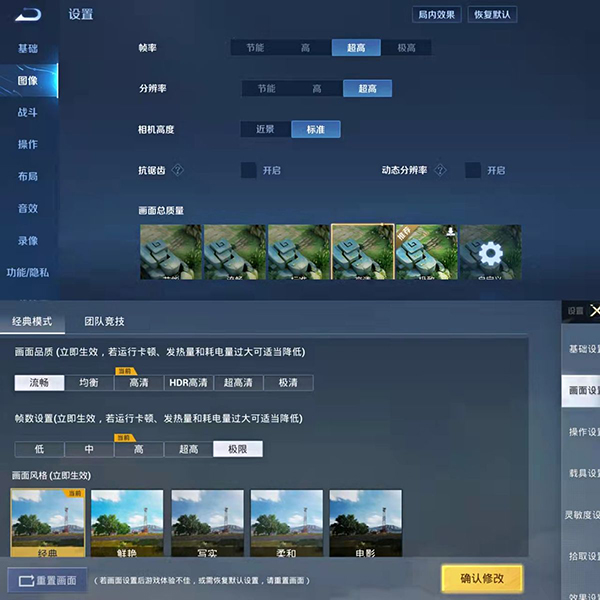The width and height of the screenshot is (600, 600).
Task: Switch to the 团队竞技 tab
Action: [x=104, y=321]
